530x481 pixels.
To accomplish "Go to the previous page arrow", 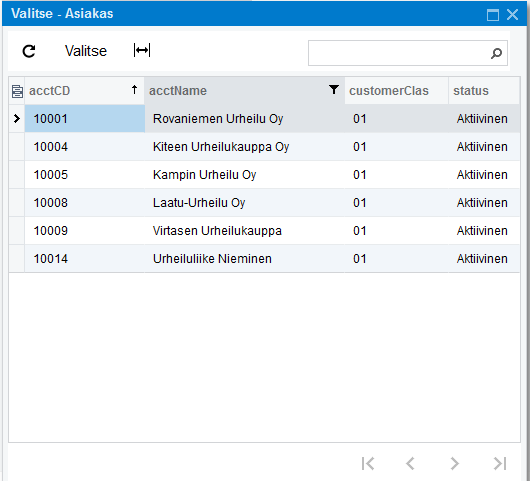I will (410, 463).
